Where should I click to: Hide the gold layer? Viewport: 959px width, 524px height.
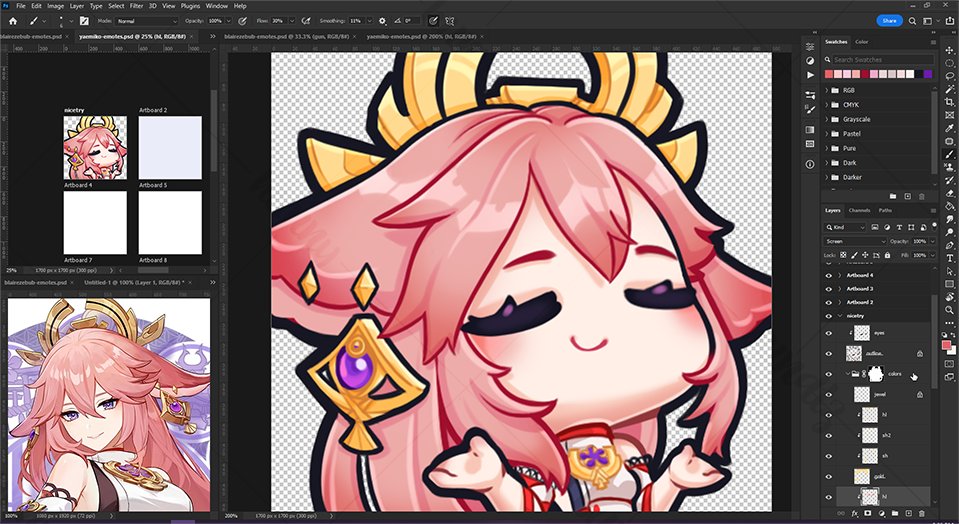point(829,477)
